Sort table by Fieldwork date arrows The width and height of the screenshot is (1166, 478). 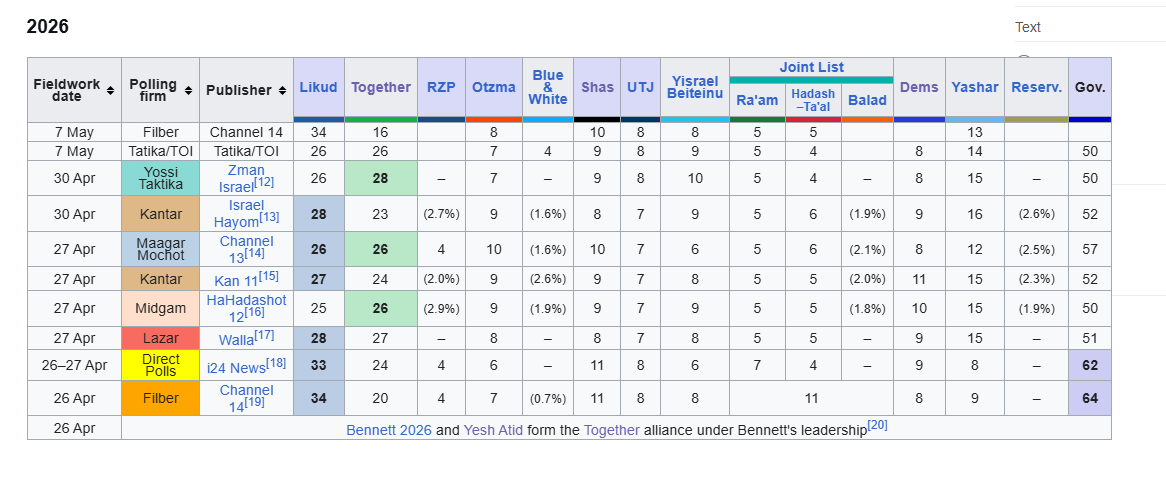point(111,91)
